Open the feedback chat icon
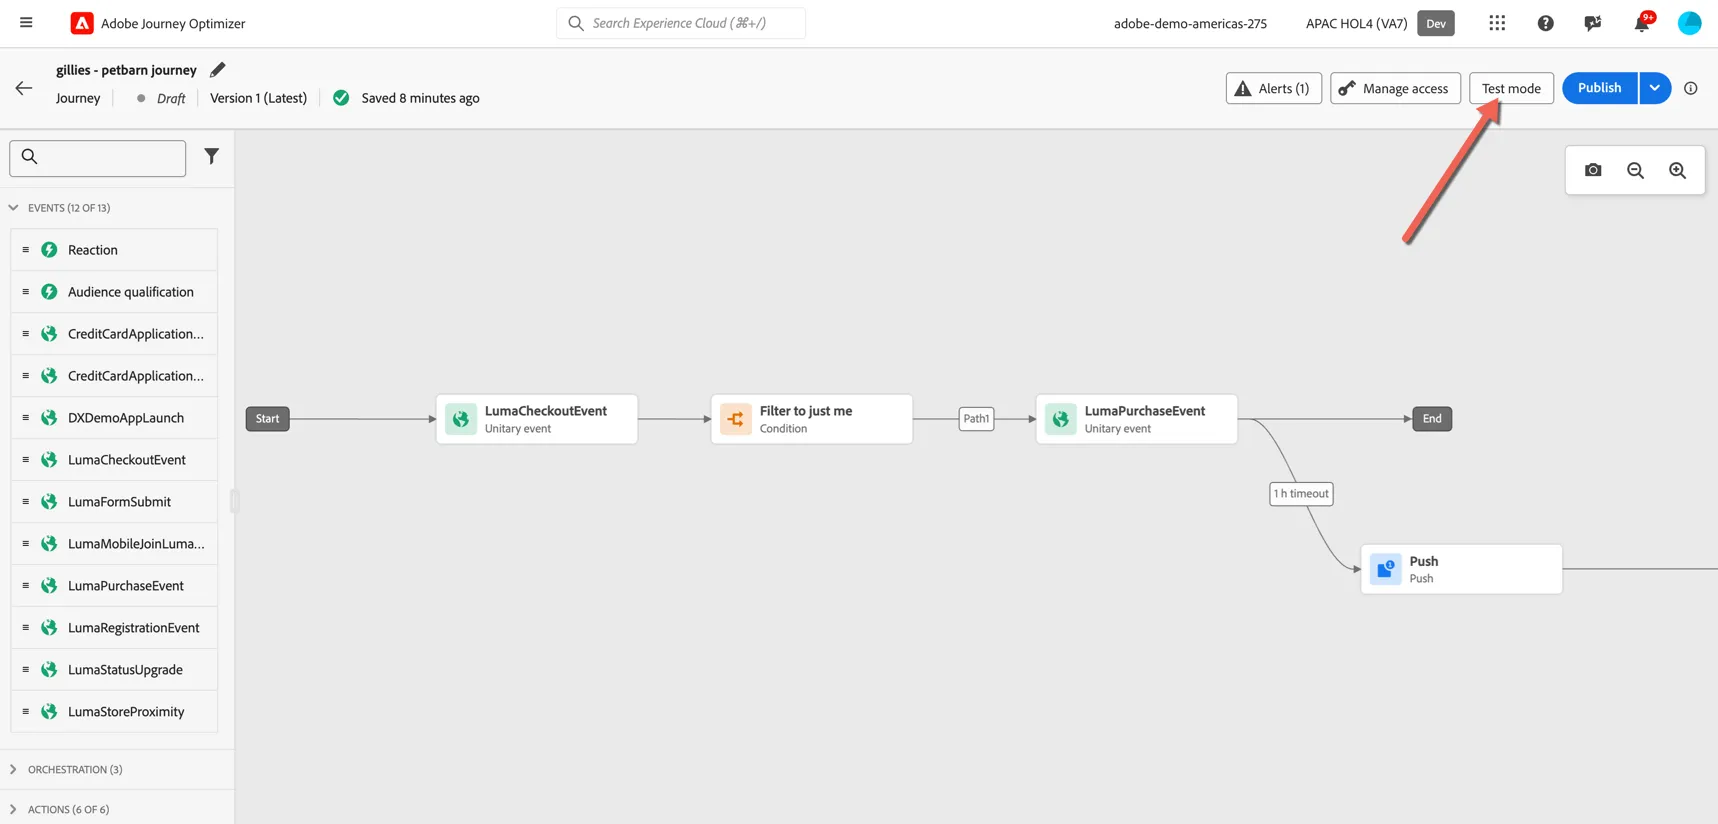 pyautogui.click(x=1593, y=23)
